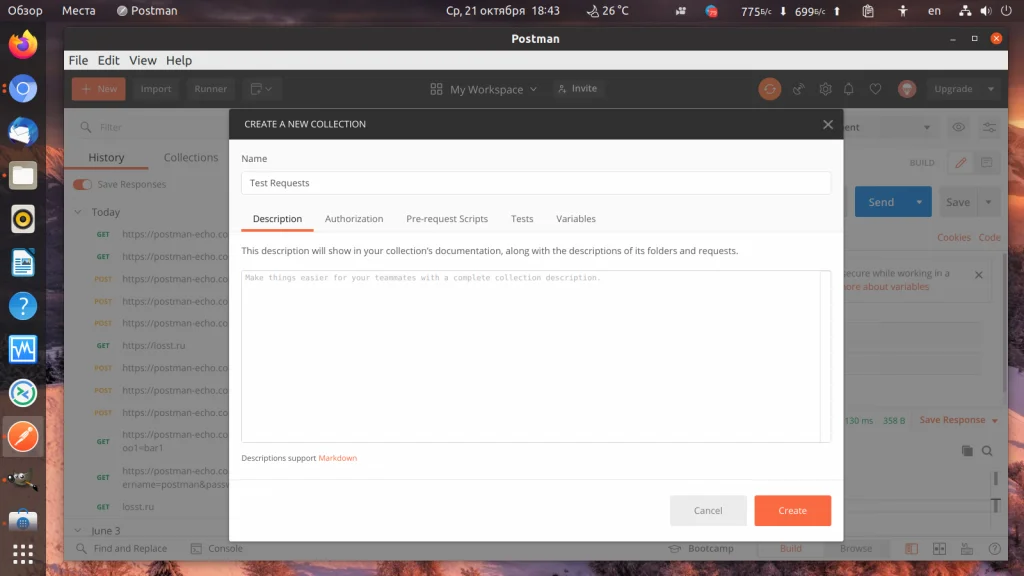This screenshot has height=576, width=1024.
Task: Open the notifications bell icon
Action: tap(848, 89)
